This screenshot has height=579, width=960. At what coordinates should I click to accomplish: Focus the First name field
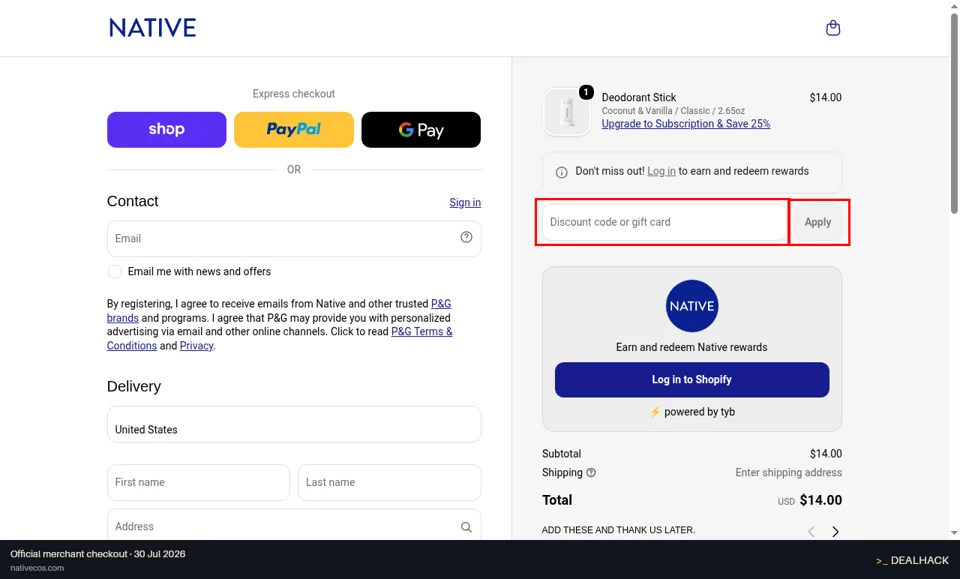tap(198, 482)
